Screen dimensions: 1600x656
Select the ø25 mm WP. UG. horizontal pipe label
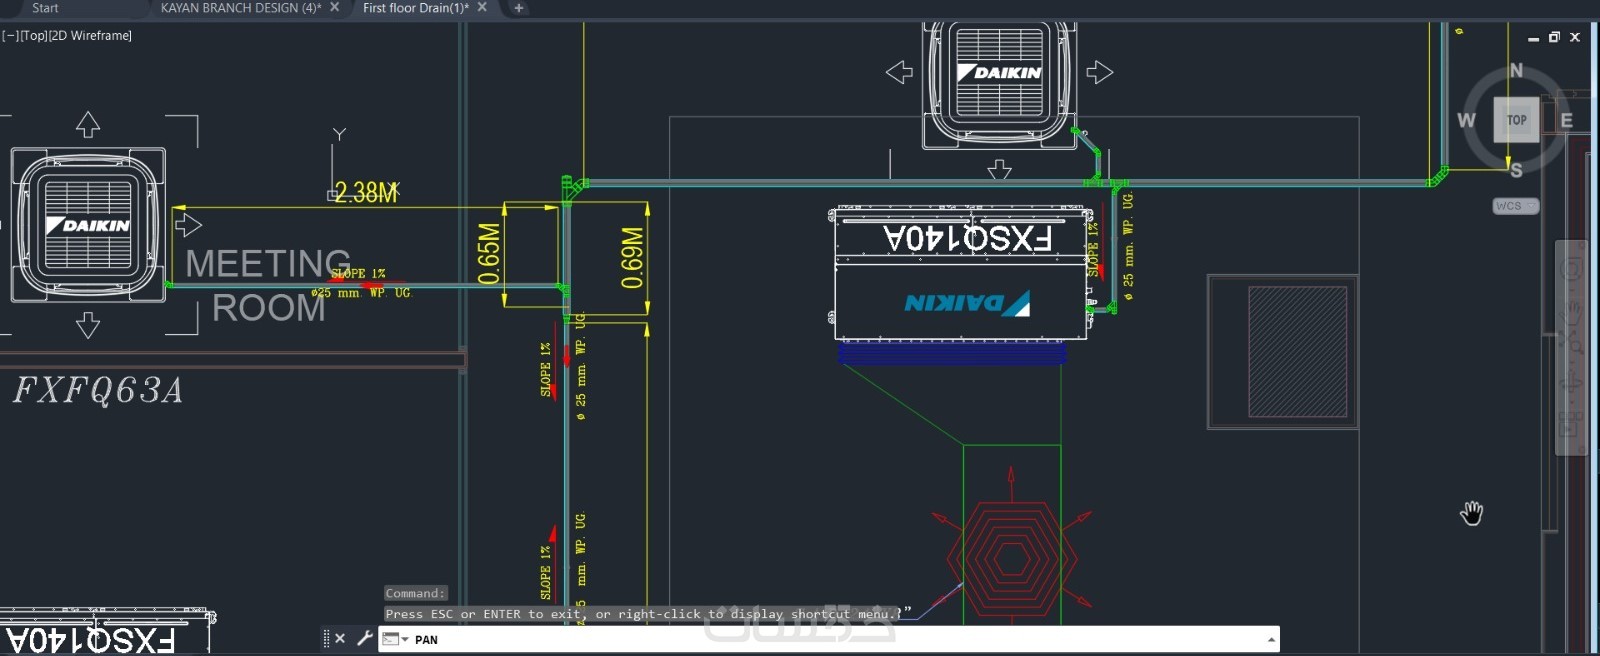click(361, 293)
